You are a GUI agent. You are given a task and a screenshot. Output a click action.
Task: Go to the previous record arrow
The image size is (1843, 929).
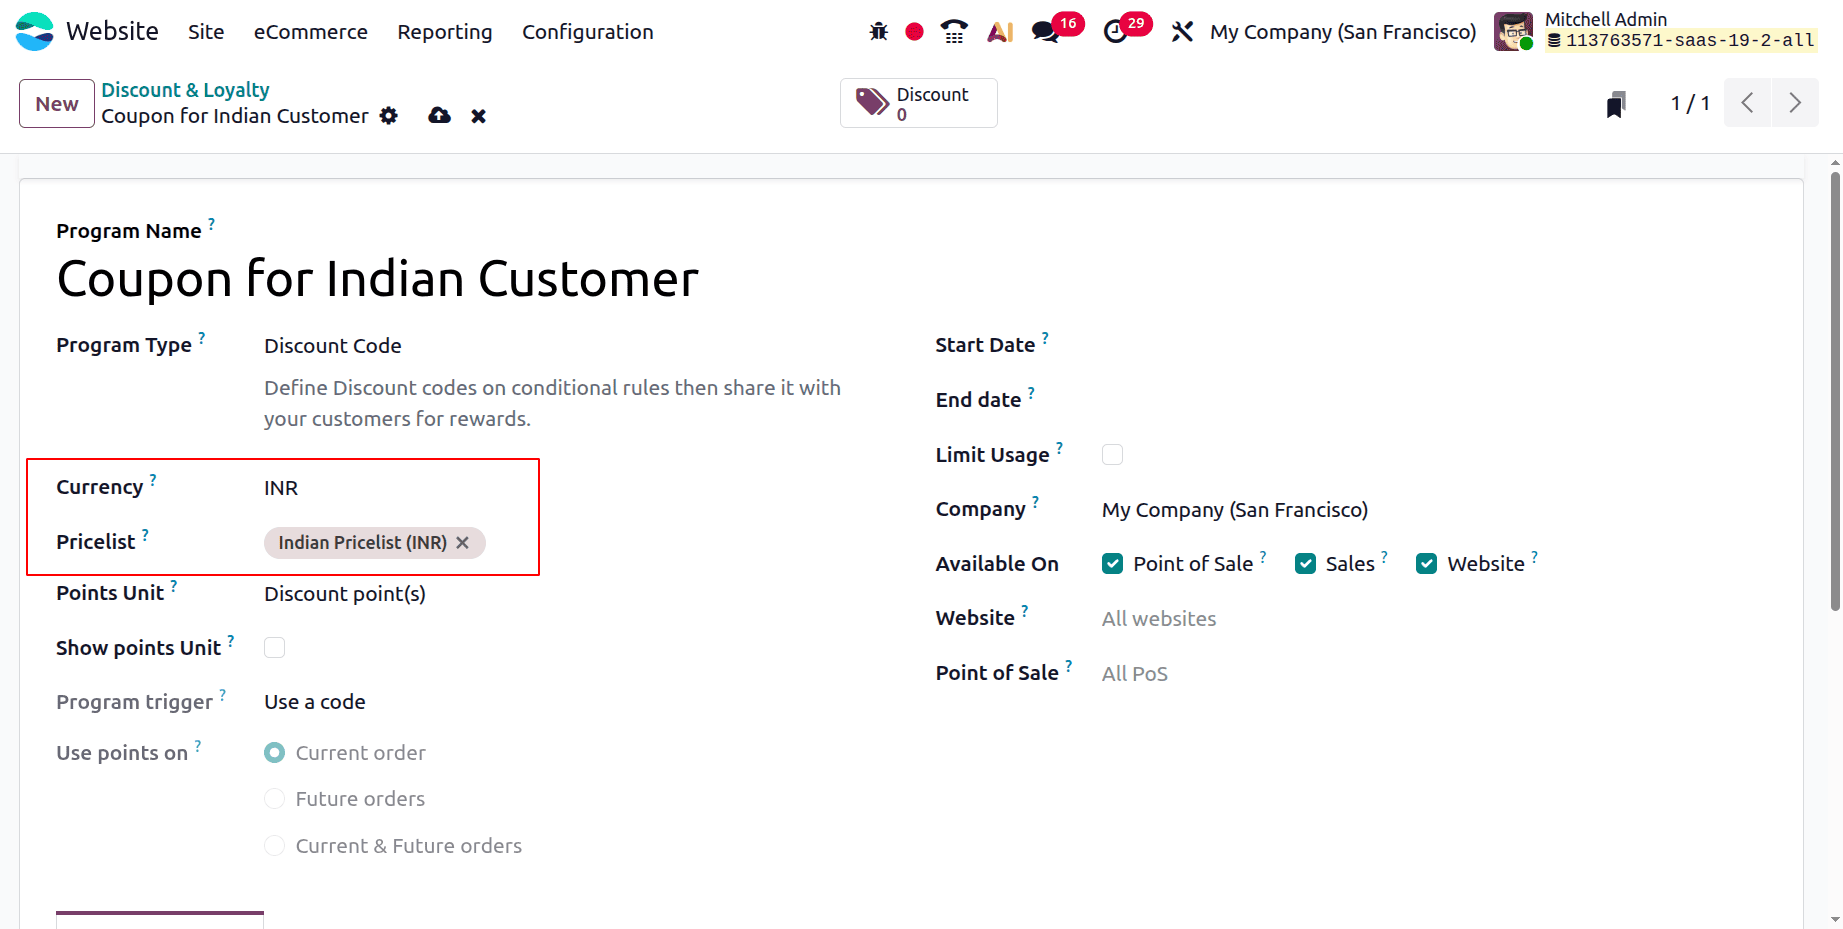pos(1747,103)
